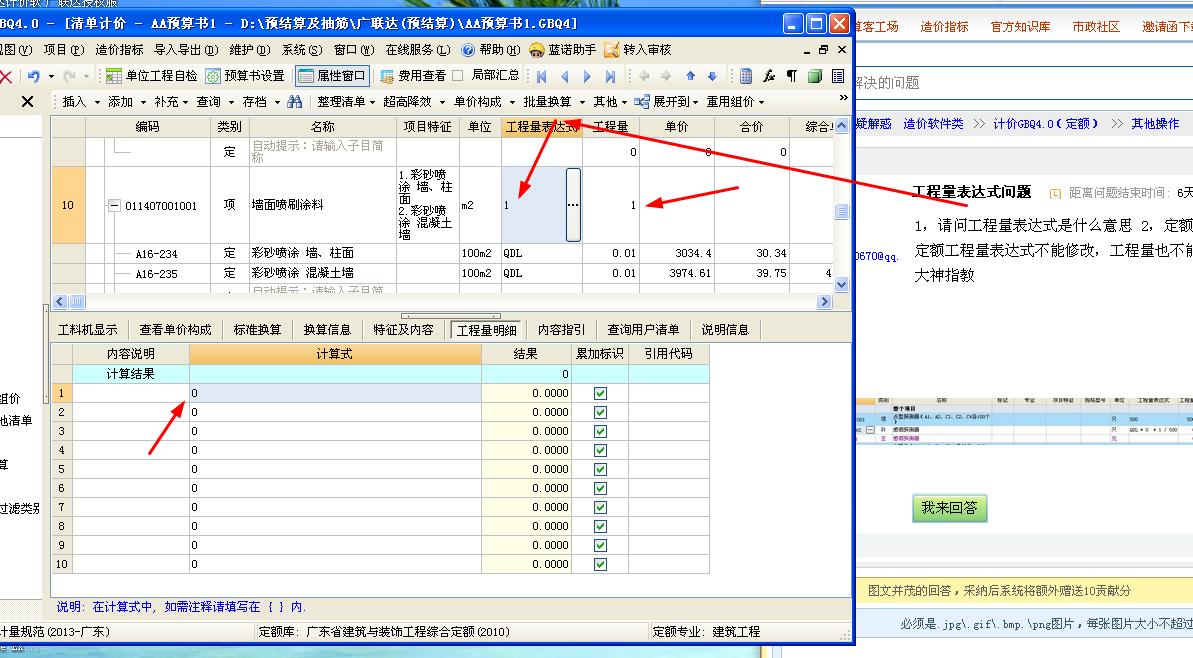Close the left side panel X
Image resolution: width=1193 pixels, height=658 pixels.
(x=27, y=101)
